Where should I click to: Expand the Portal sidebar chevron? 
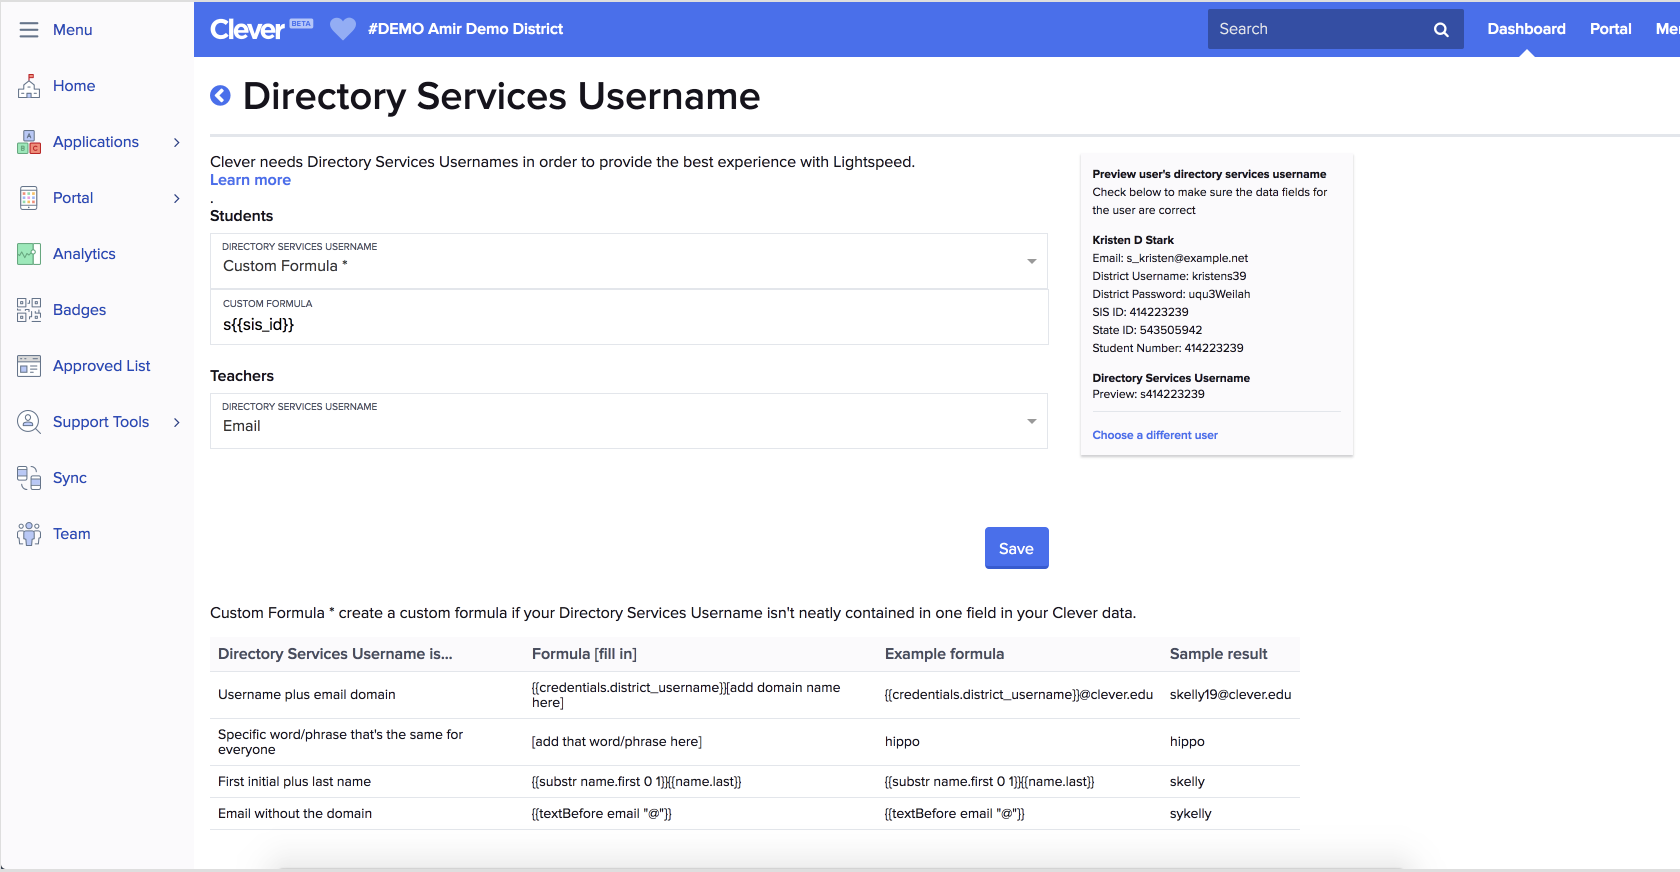click(x=177, y=198)
